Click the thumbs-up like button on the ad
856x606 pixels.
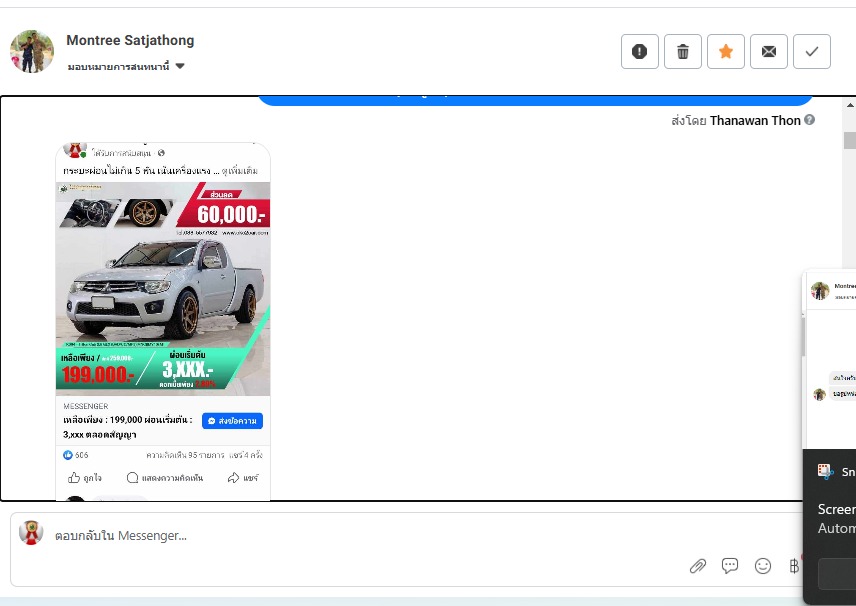[x=85, y=478]
